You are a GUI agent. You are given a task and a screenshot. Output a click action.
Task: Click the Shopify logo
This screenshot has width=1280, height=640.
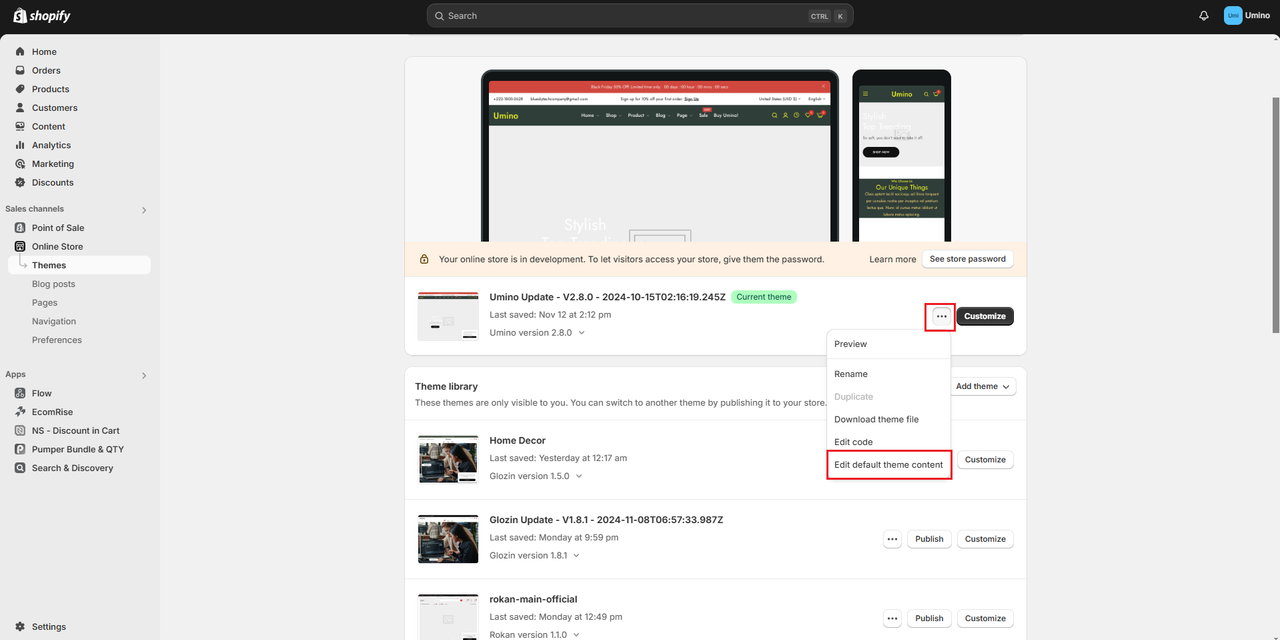coord(41,16)
